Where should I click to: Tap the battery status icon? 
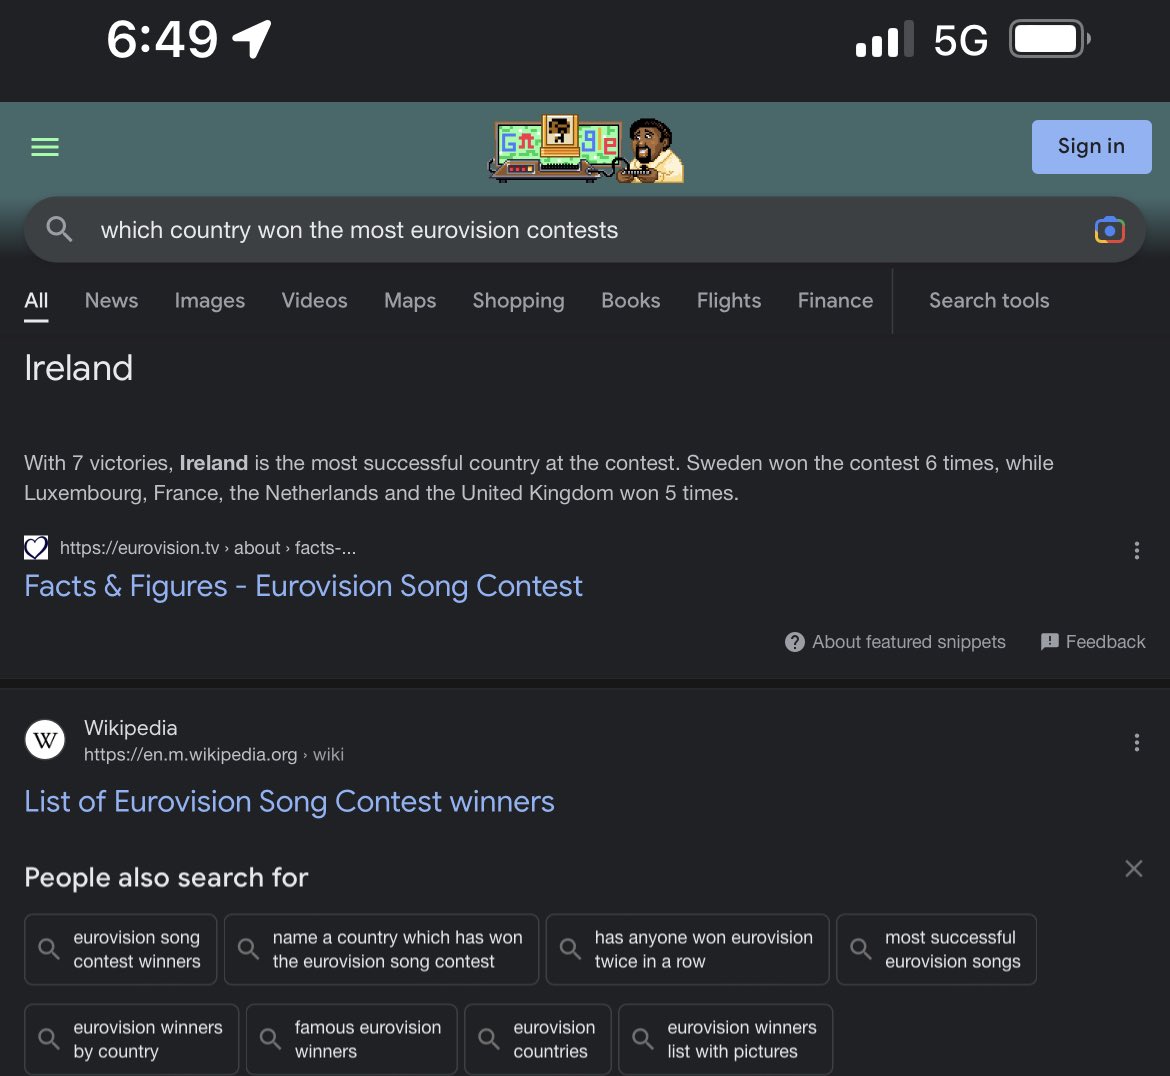[1050, 39]
